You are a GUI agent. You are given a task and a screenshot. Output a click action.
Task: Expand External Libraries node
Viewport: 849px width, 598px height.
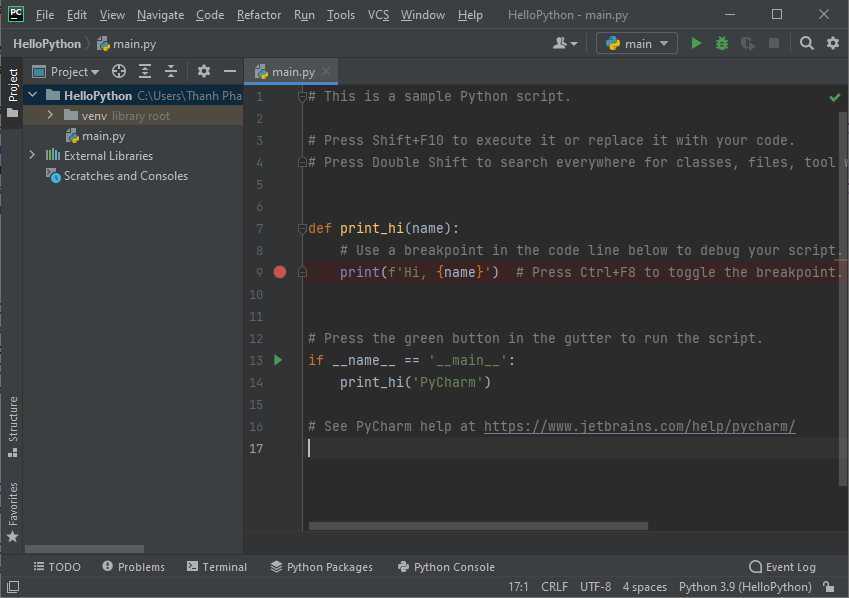[32, 155]
